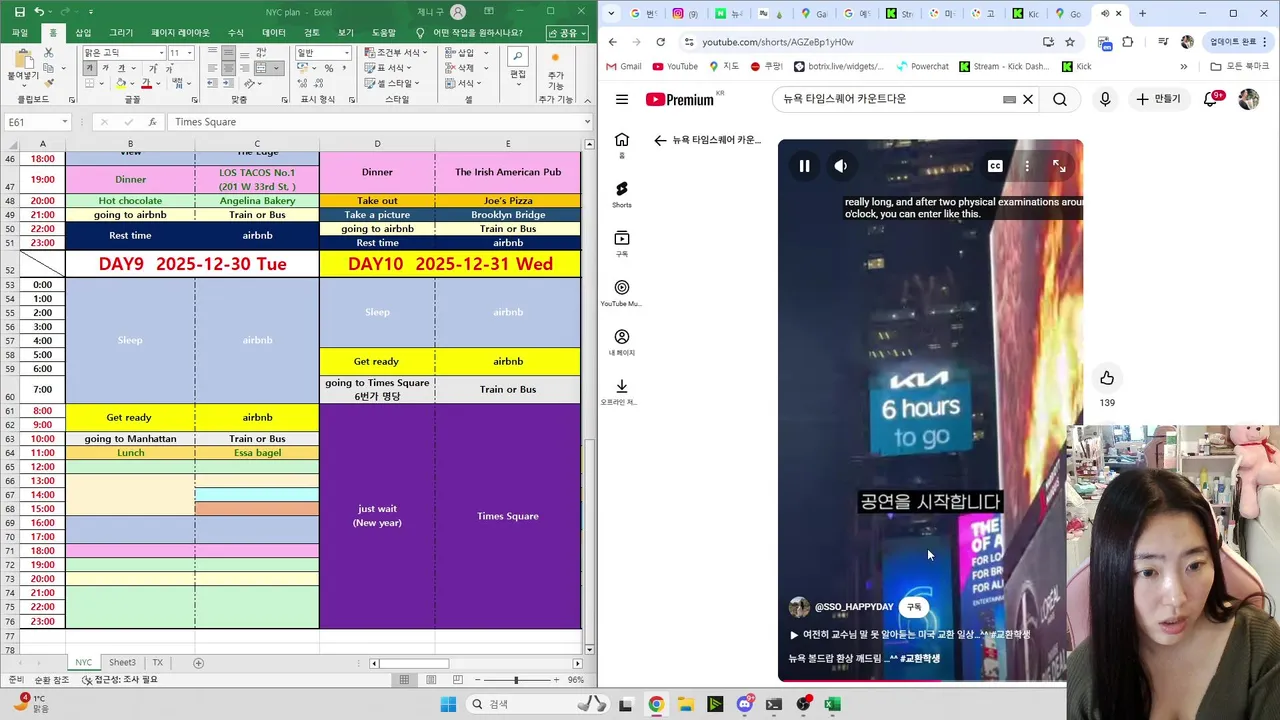Open Shorts in YouTube sidebar
This screenshot has width=1280, height=720.
[622, 194]
